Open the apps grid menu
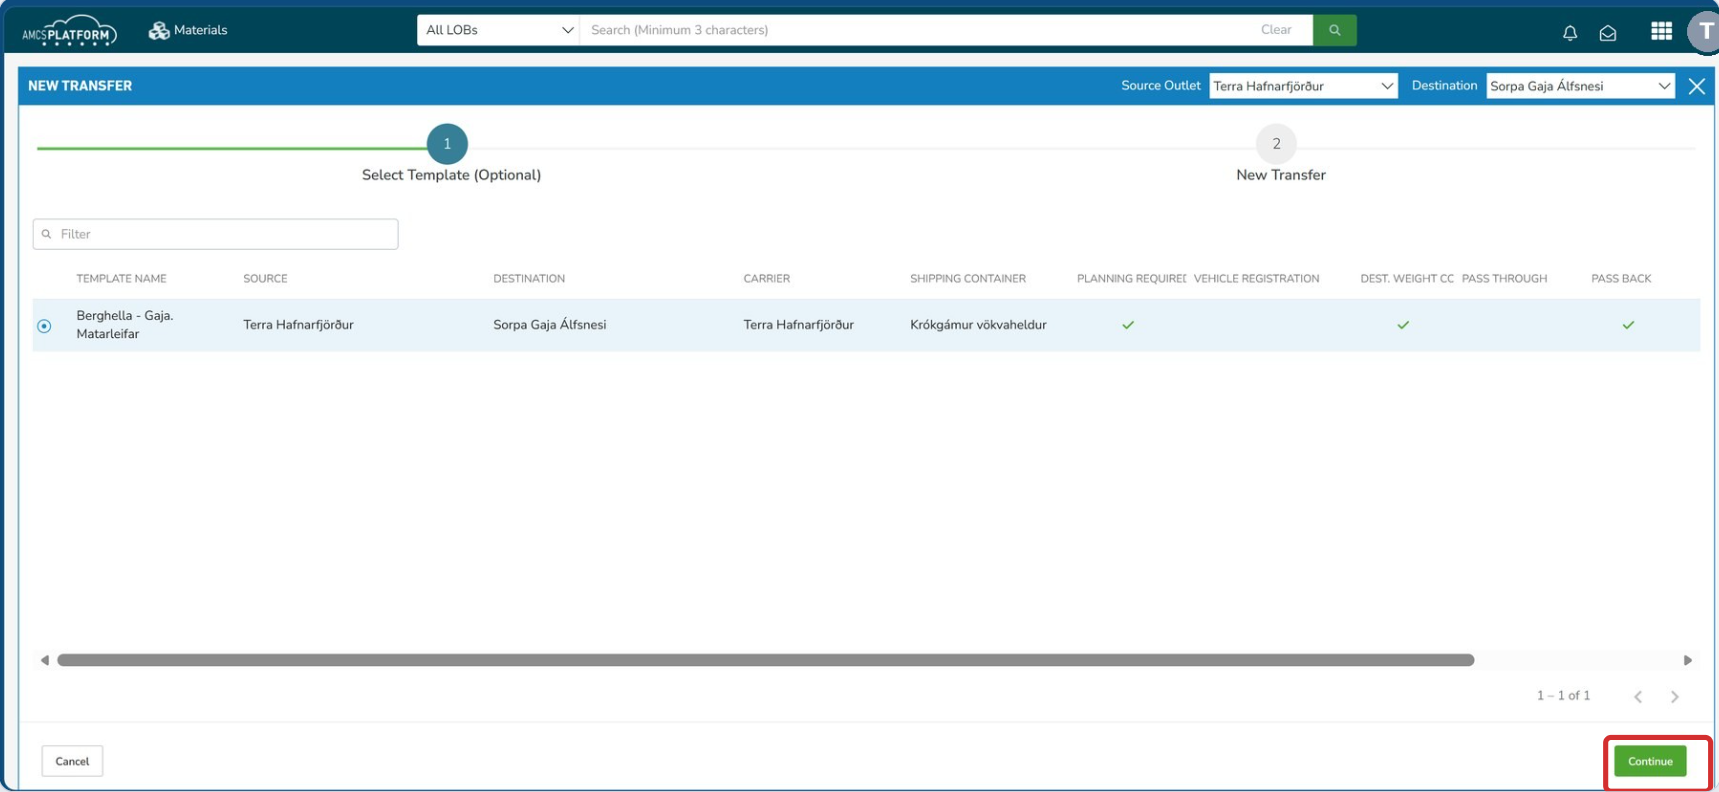 (1661, 31)
